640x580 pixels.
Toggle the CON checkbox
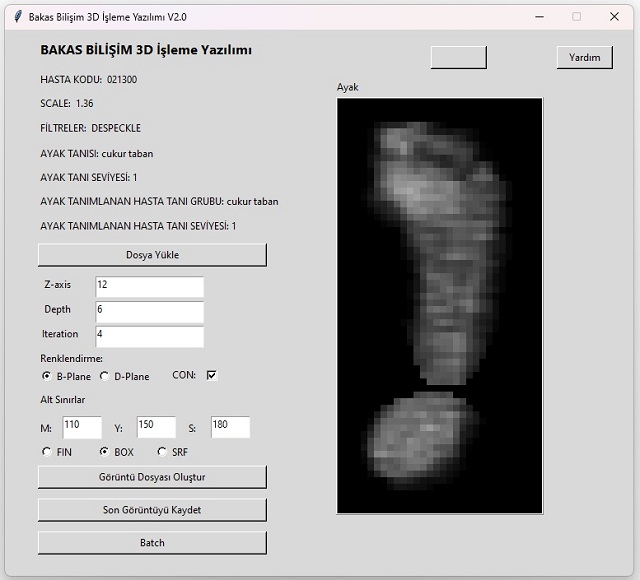[211, 375]
